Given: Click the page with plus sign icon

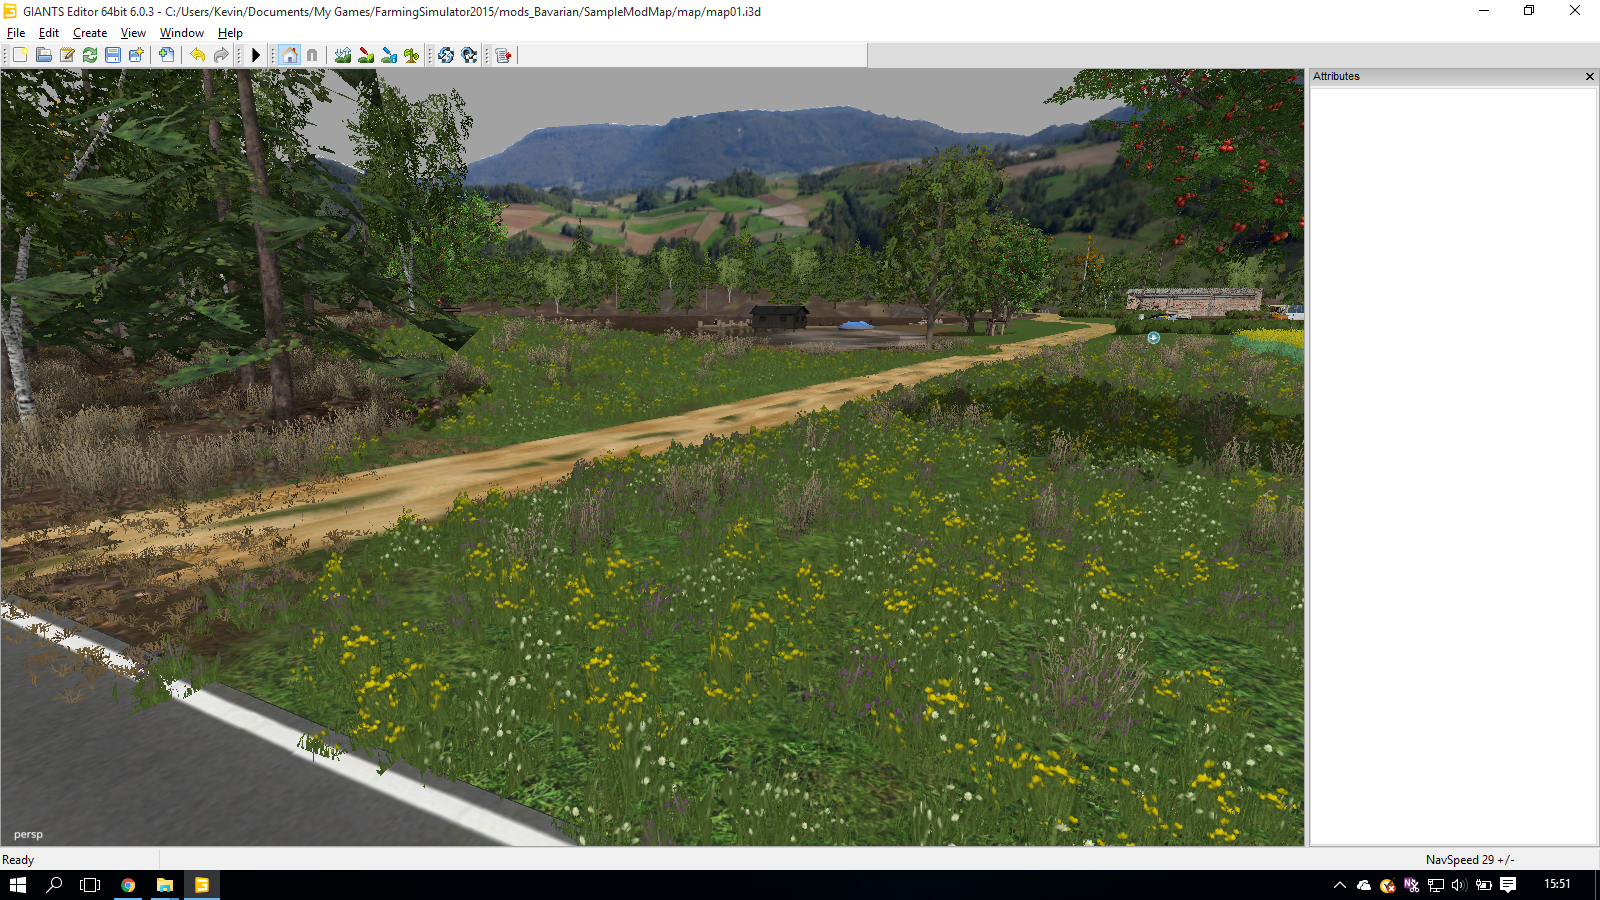Looking at the screenshot, I should [x=166, y=55].
